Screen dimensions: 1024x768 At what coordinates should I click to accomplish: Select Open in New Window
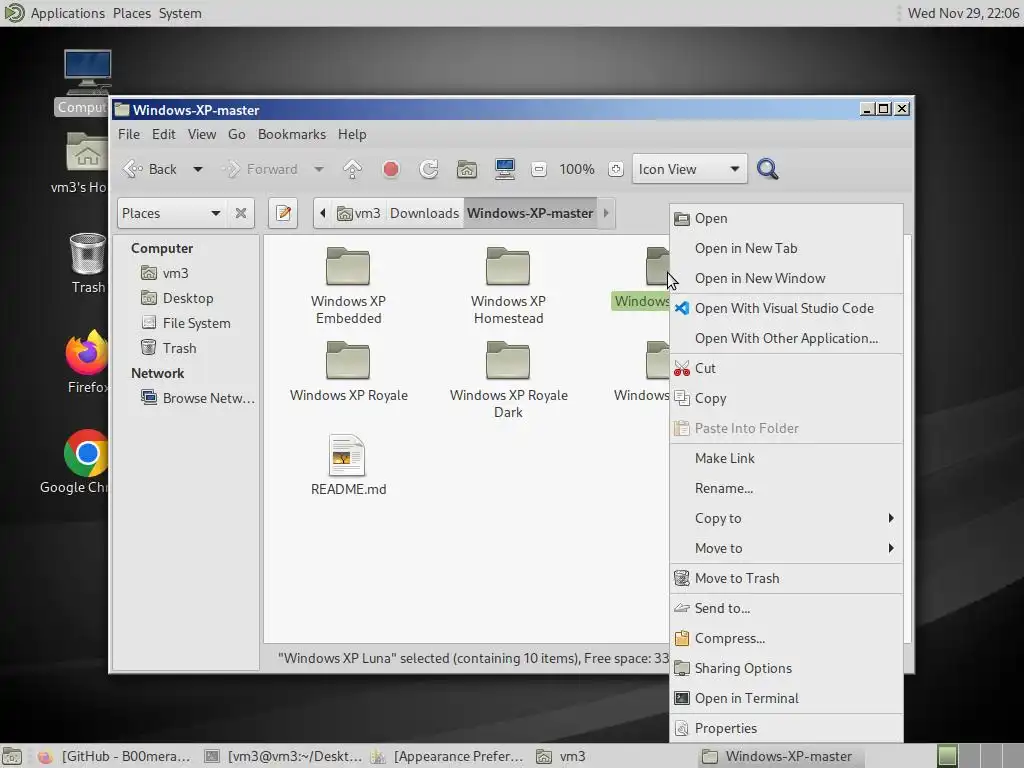tap(786, 278)
